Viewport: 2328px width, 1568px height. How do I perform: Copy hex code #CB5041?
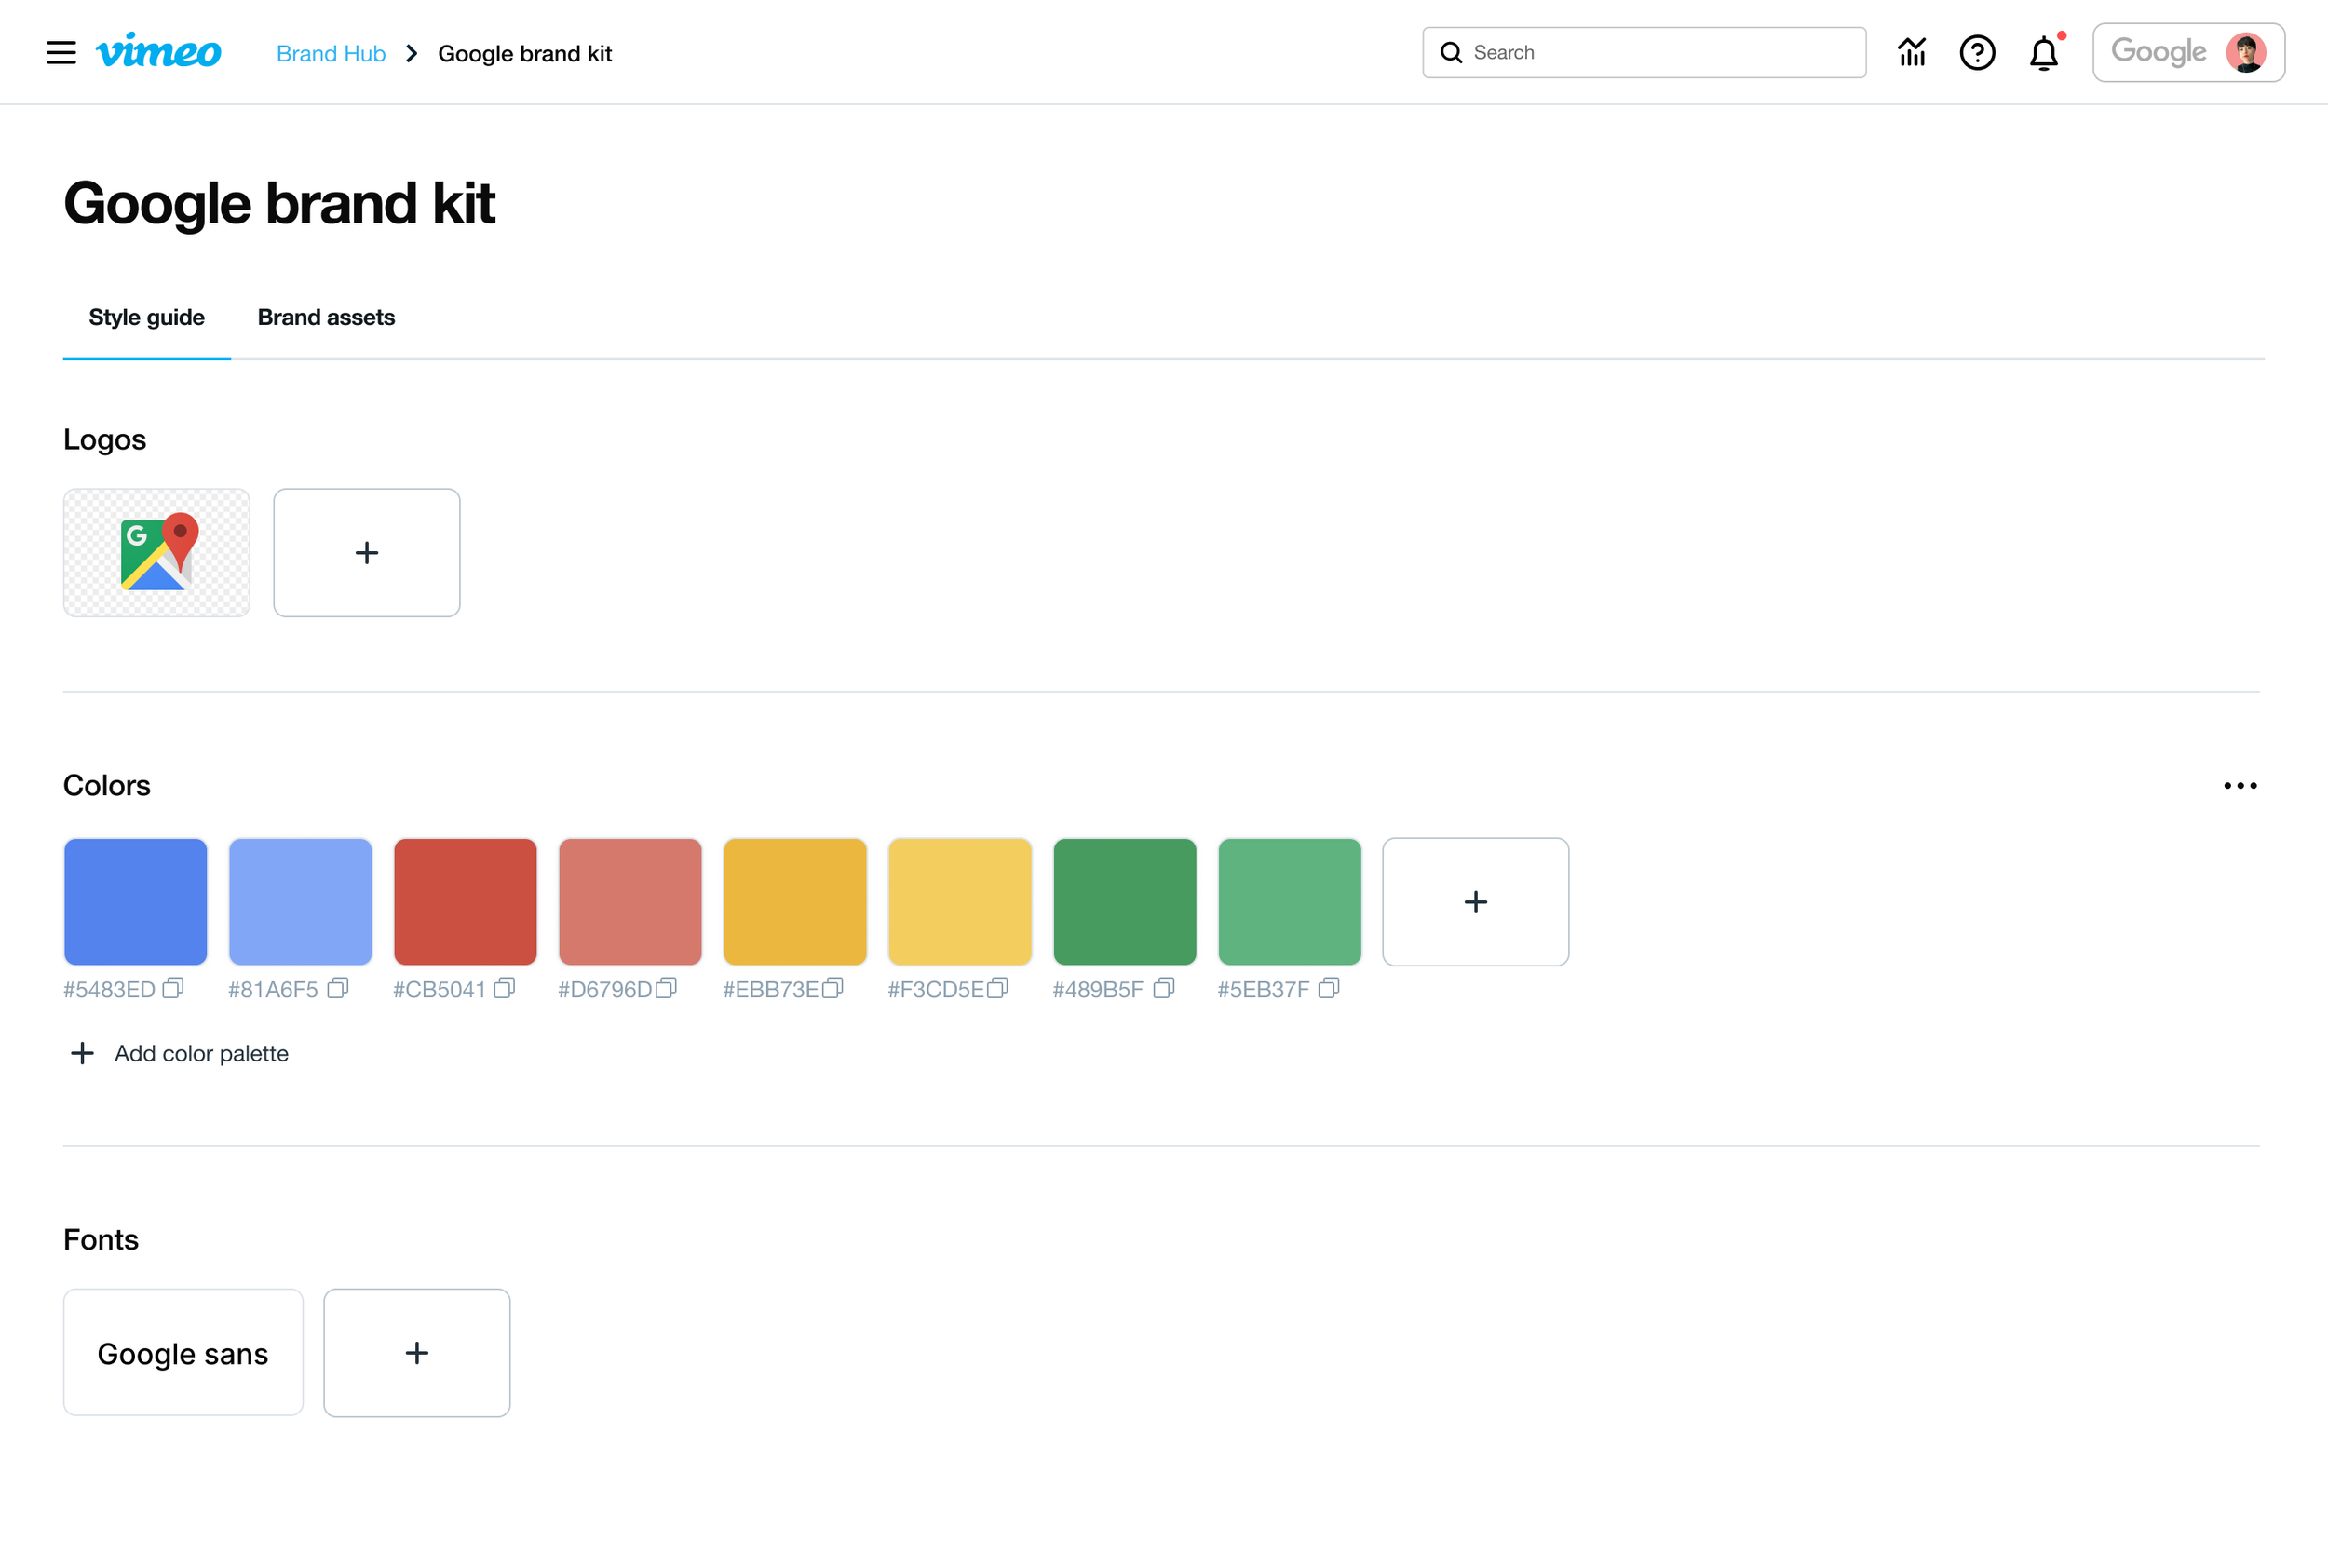(504, 988)
